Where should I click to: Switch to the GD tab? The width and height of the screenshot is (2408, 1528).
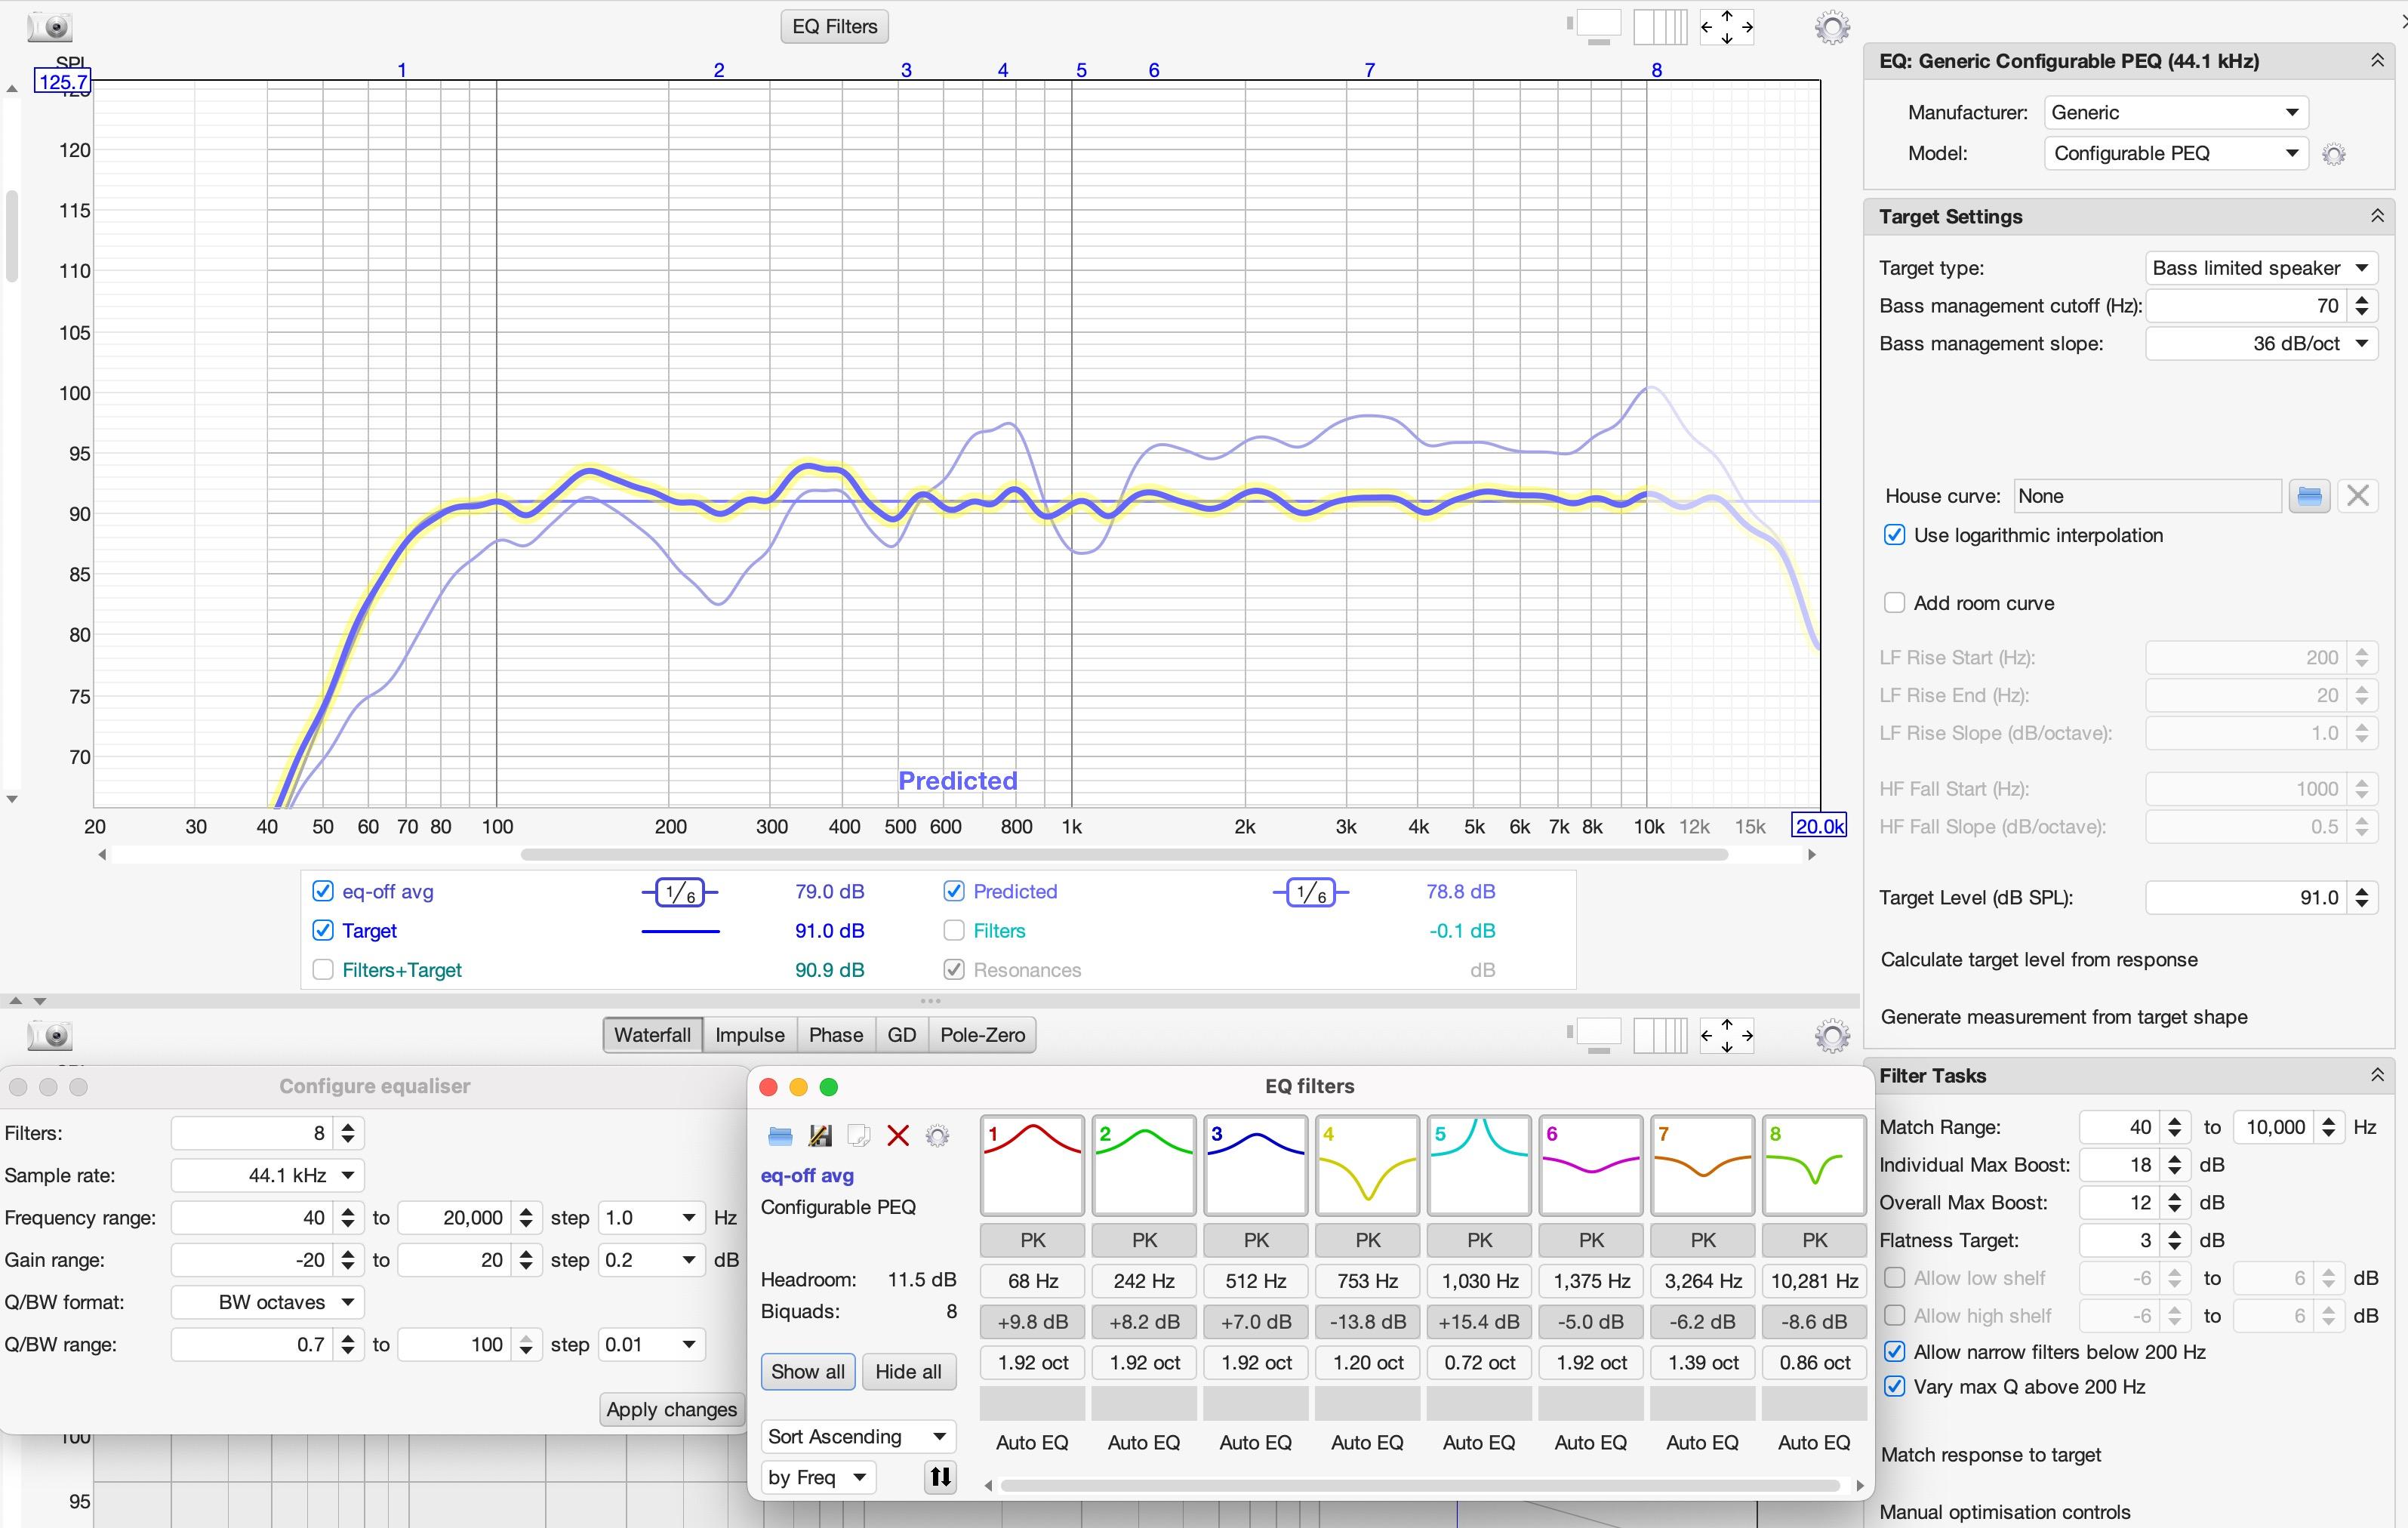point(902,1035)
